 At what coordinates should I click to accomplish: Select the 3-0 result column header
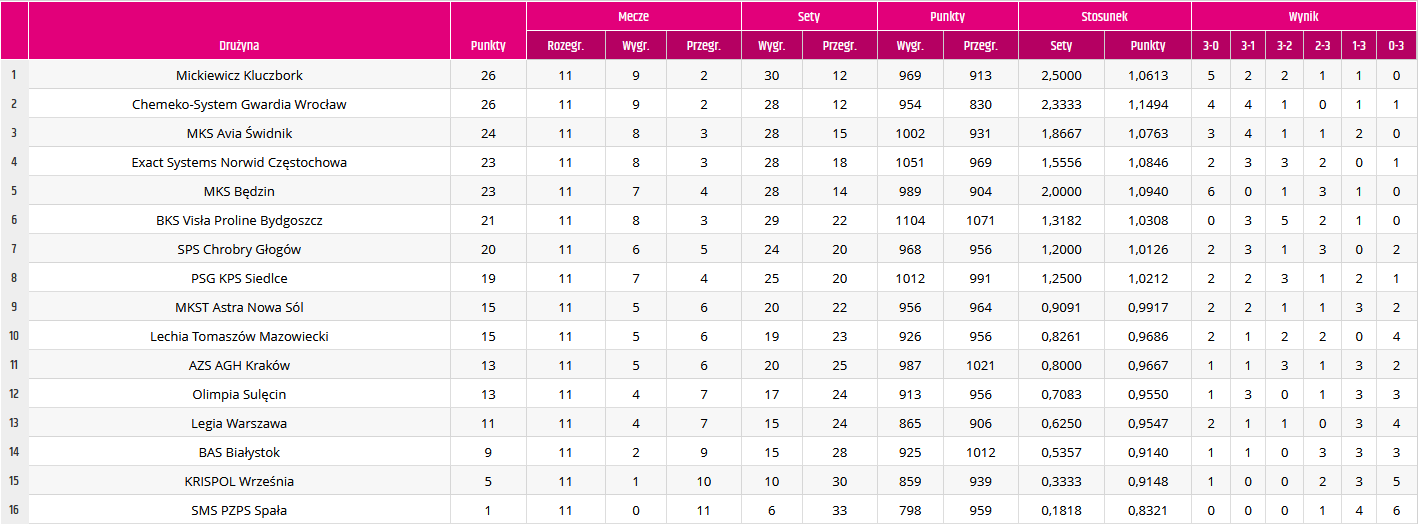(x=1211, y=46)
